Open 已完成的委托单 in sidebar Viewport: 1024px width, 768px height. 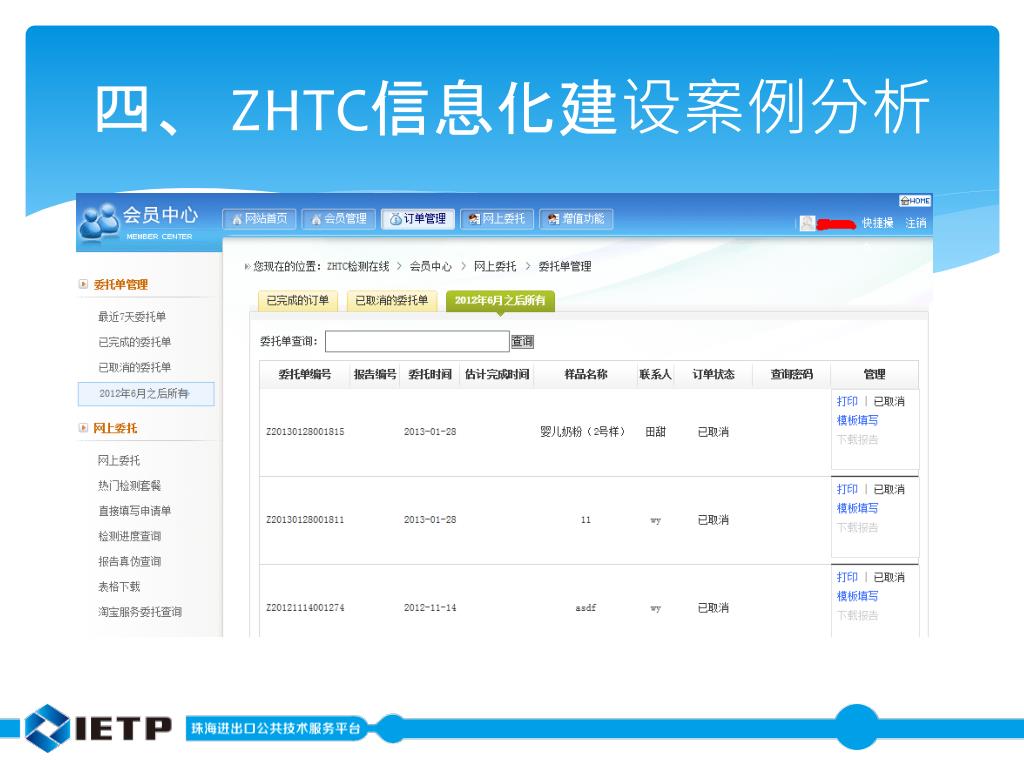(135, 342)
